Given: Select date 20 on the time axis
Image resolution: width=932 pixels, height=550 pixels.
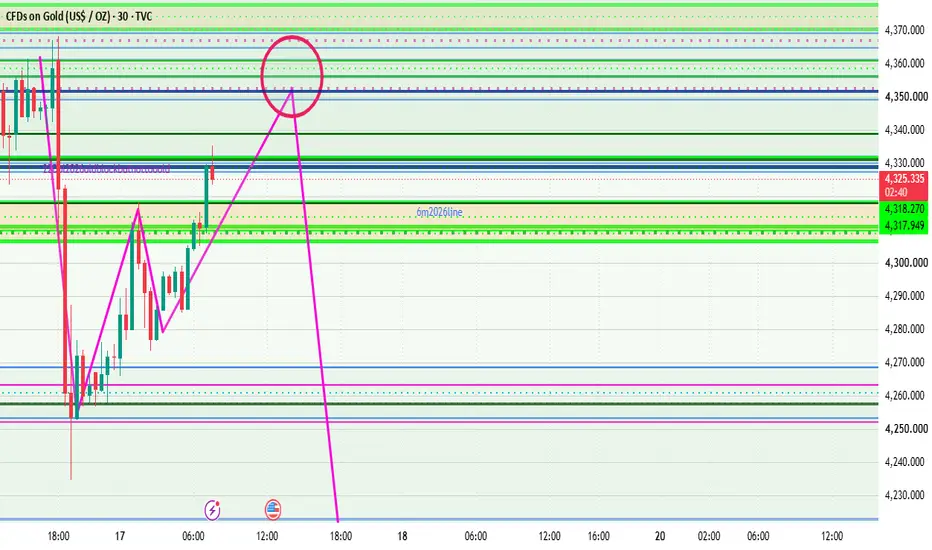Looking at the screenshot, I should coord(660,536).
